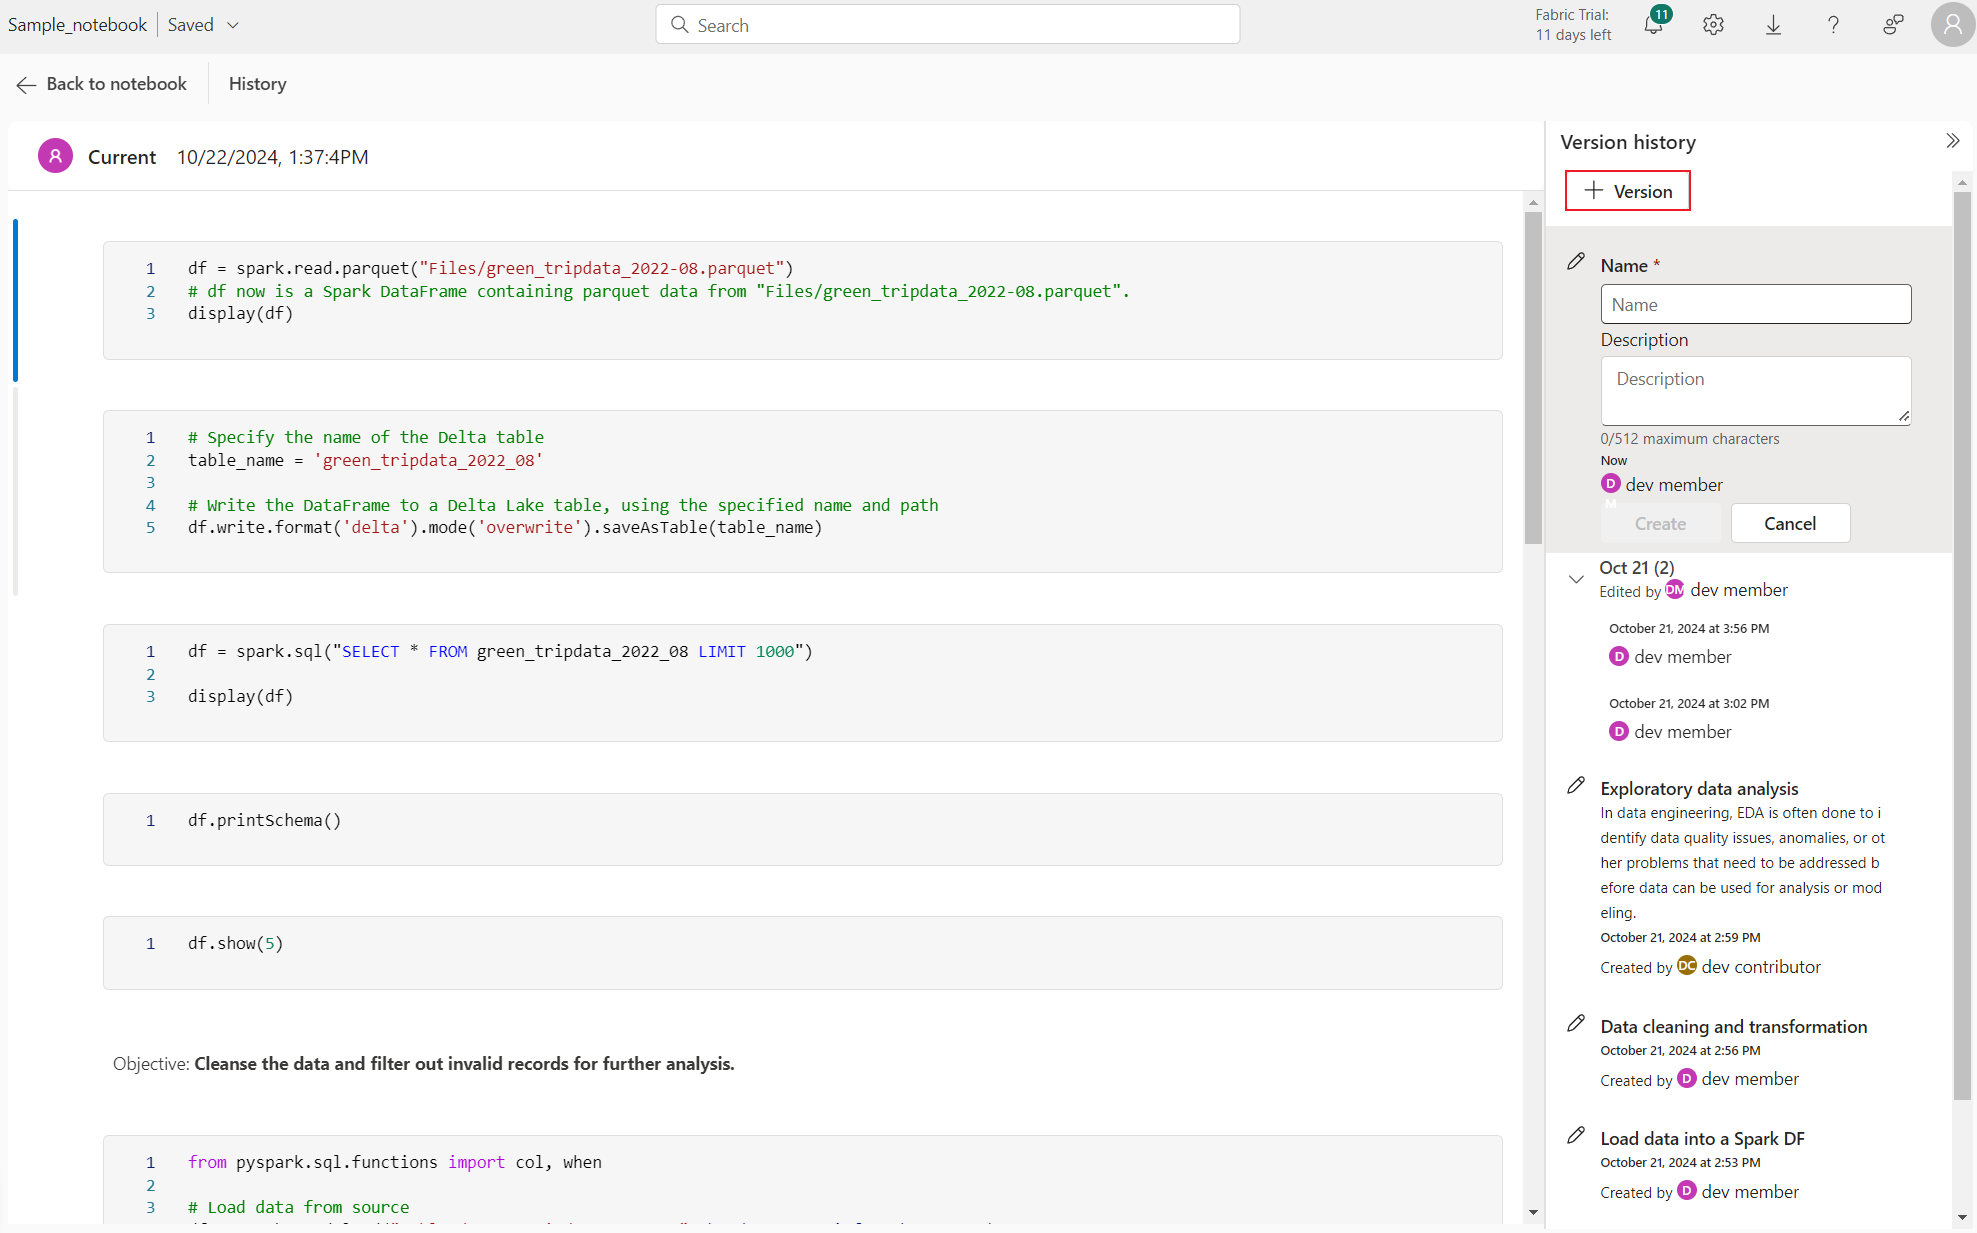1977x1233 pixels.
Task: Click the download icon in toolbar
Action: click(x=1775, y=26)
